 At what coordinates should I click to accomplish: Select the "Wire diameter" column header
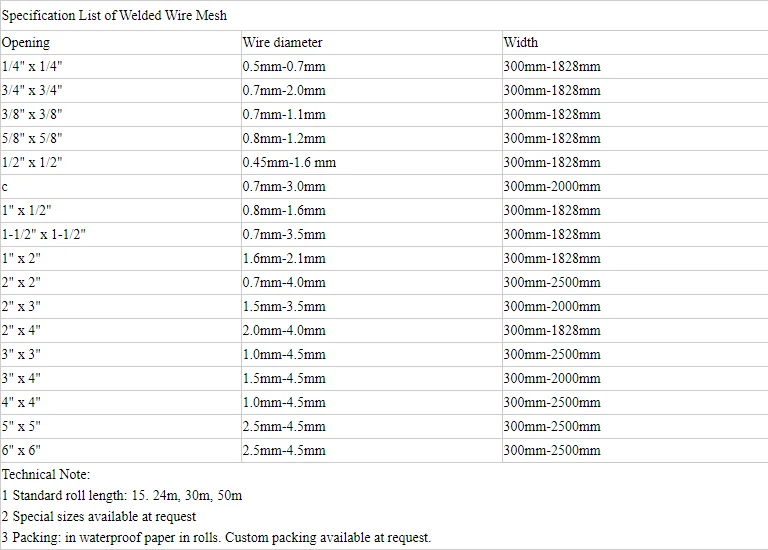(x=282, y=42)
